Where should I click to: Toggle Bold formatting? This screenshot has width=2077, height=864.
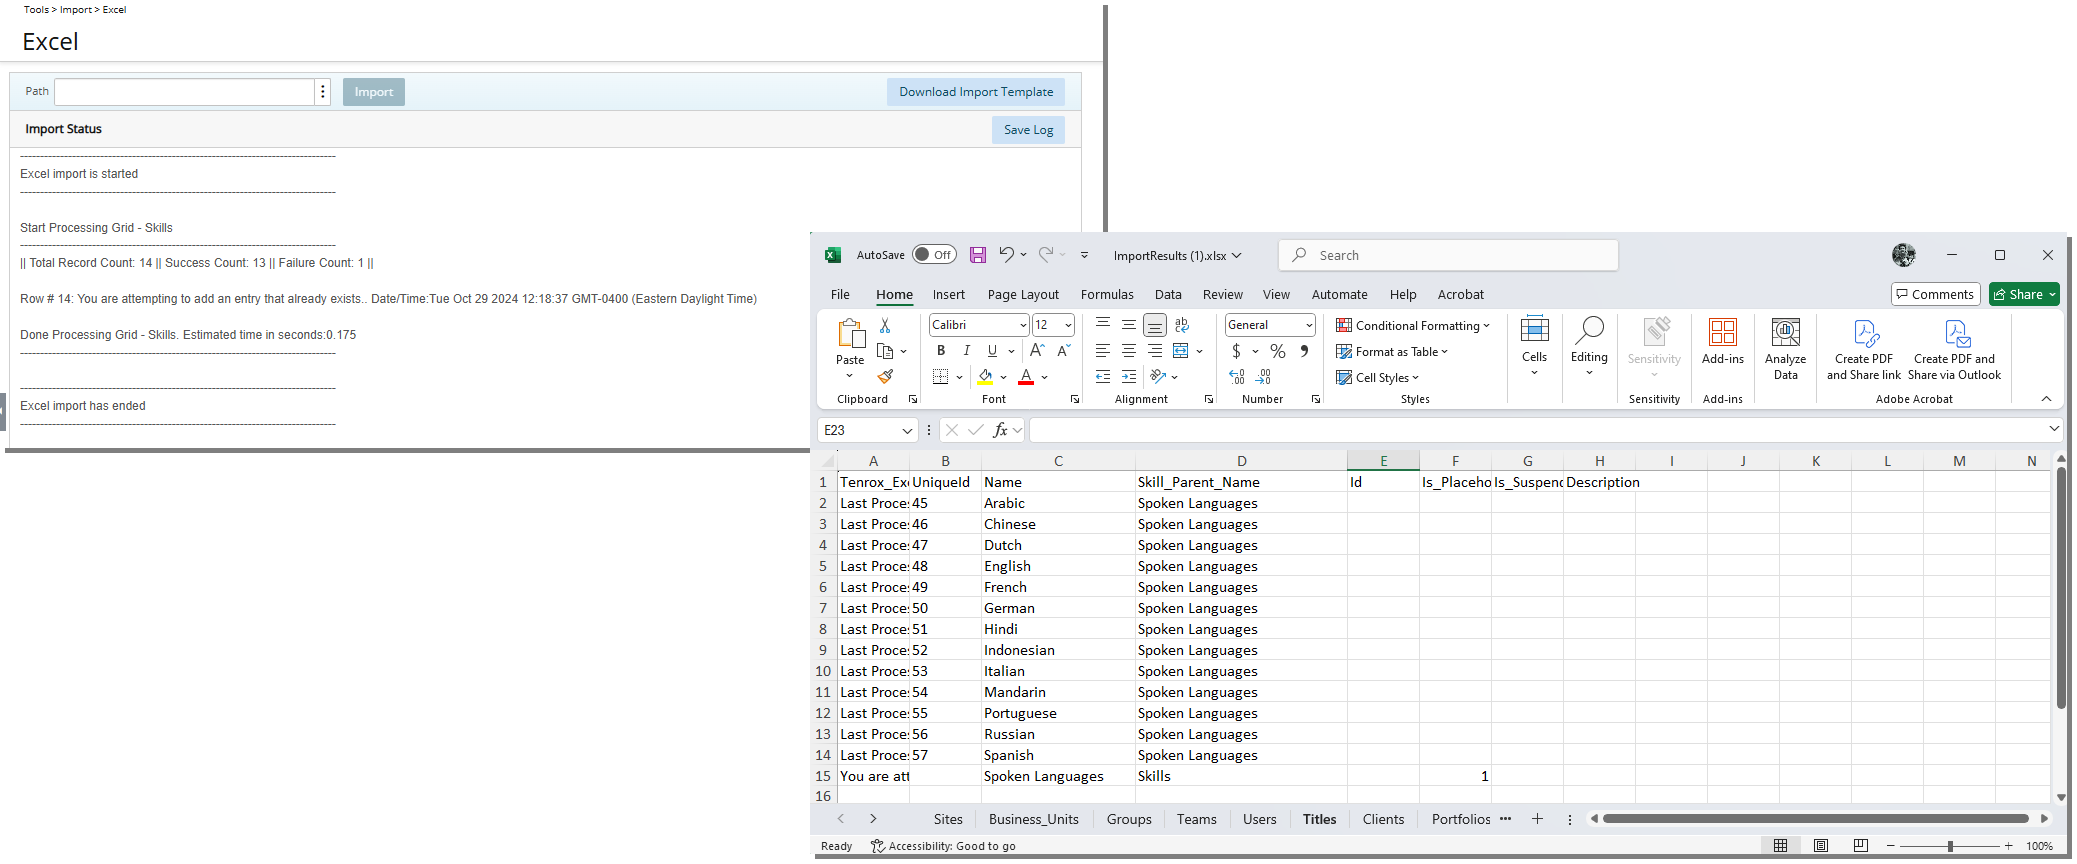click(x=941, y=351)
